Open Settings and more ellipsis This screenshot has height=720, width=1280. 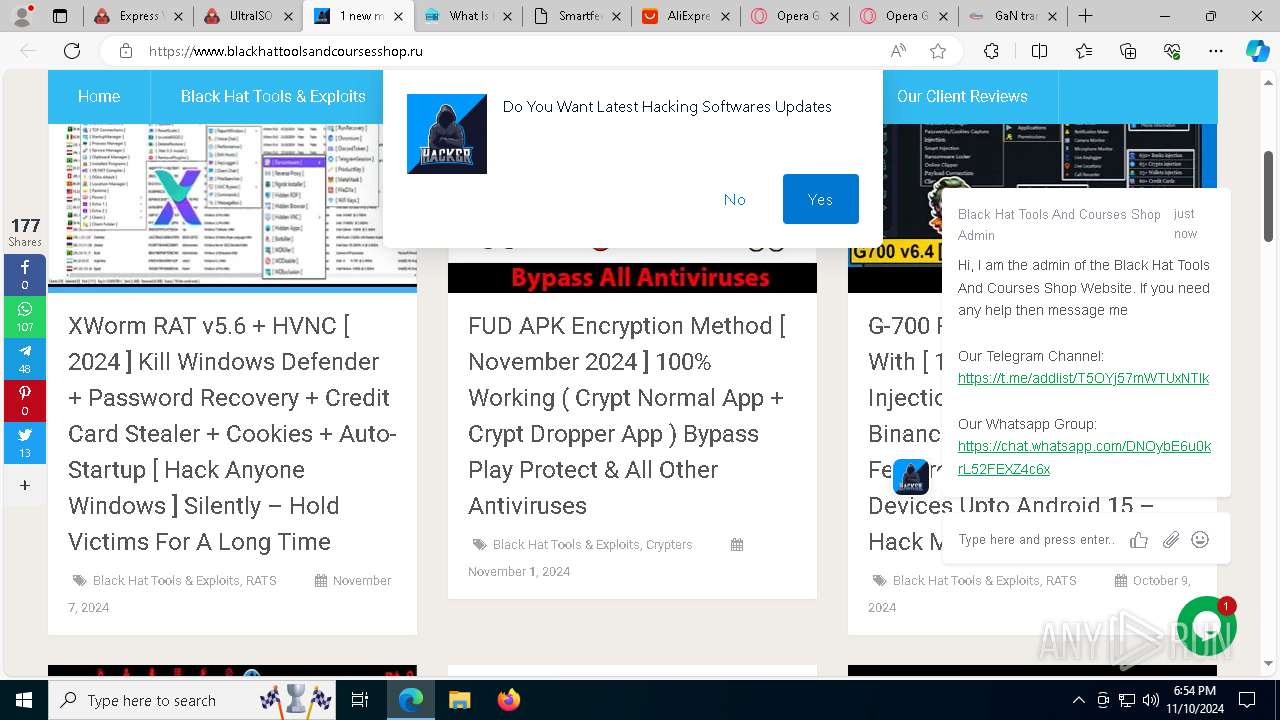coord(1216,51)
